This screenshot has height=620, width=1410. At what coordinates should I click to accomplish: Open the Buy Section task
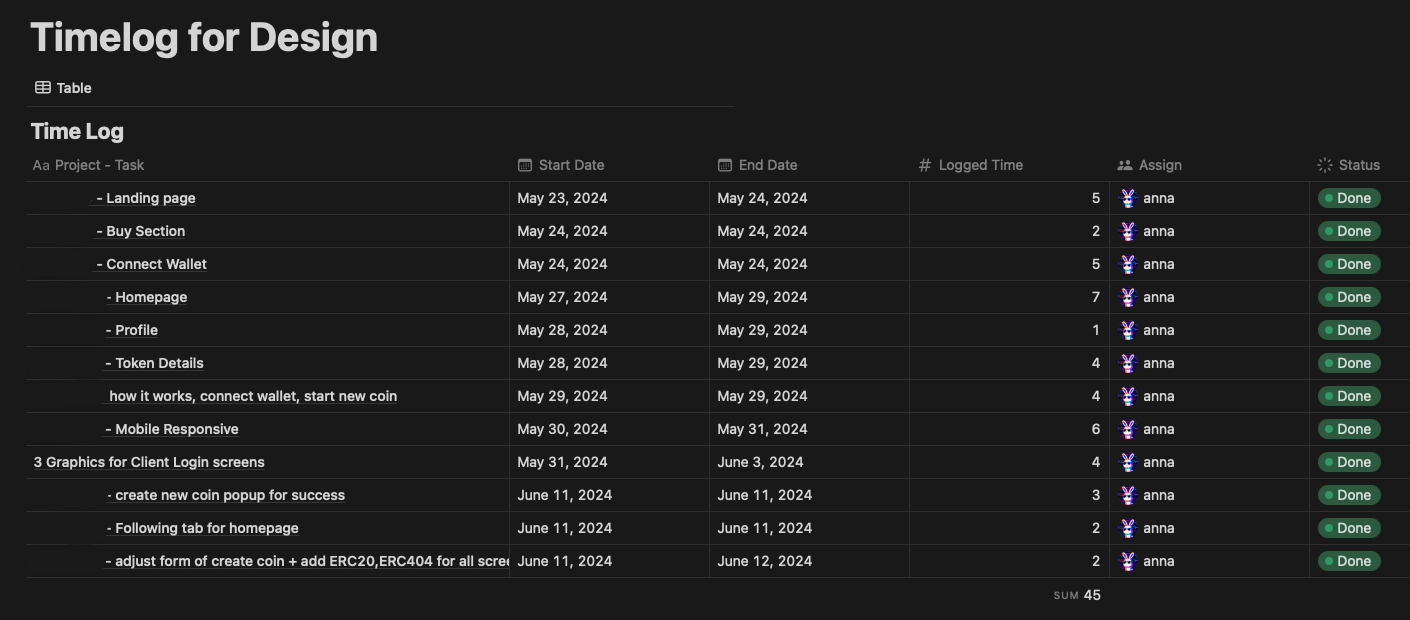click(141, 231)
